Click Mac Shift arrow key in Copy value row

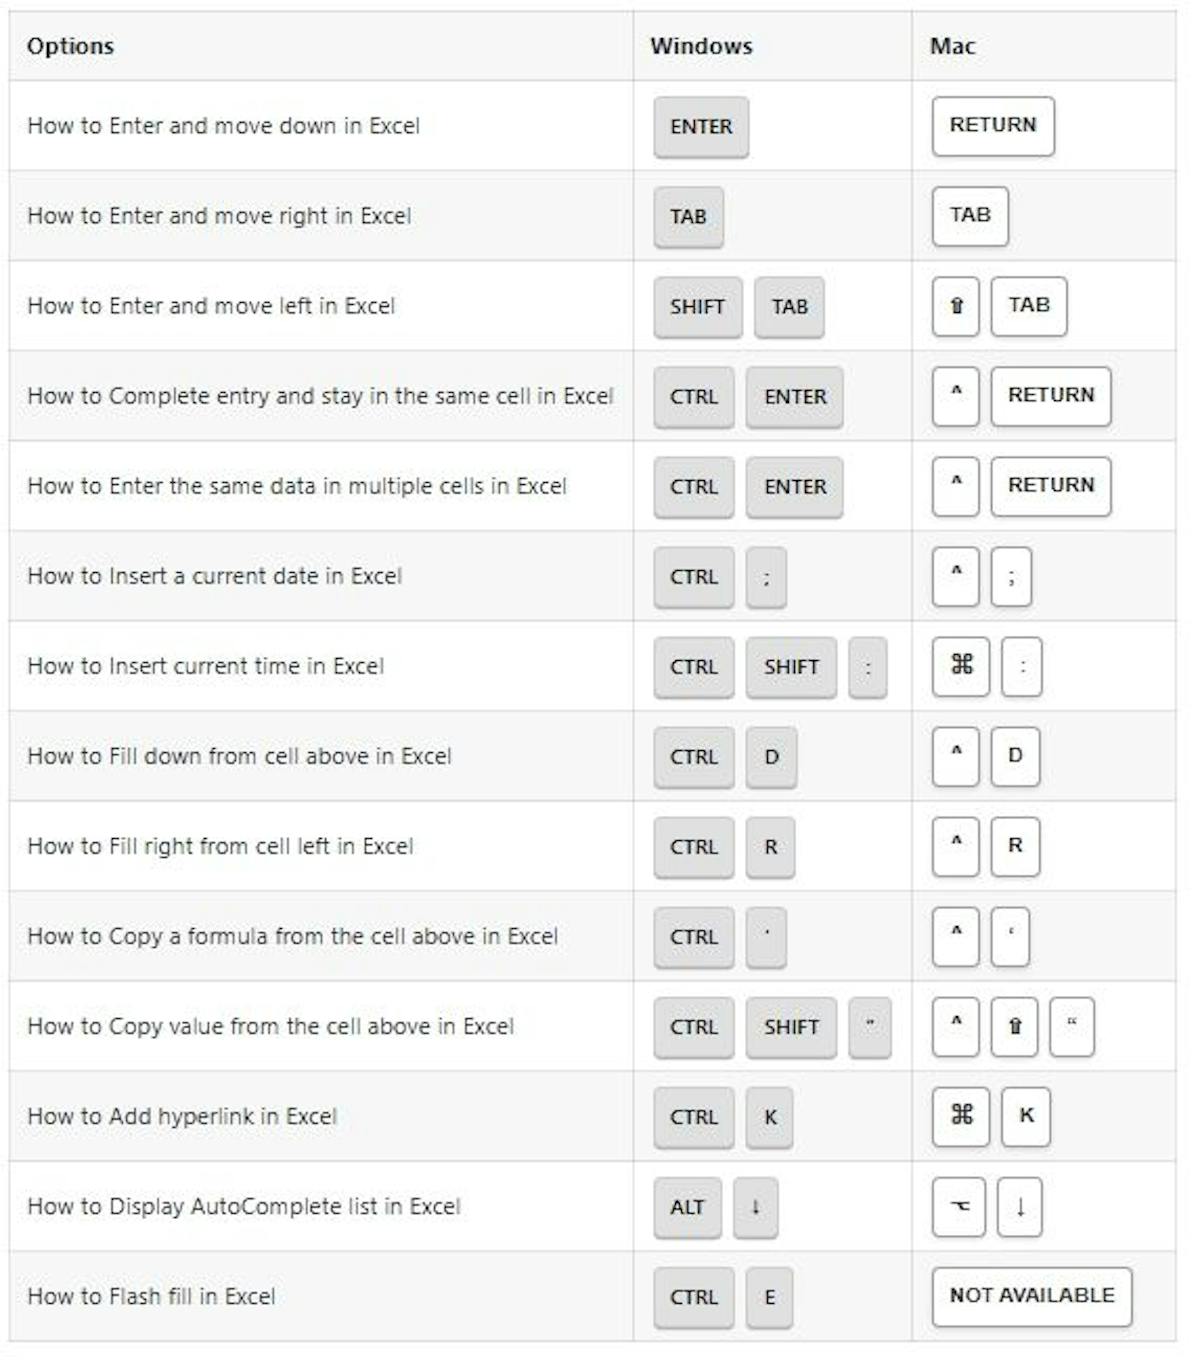point(1015,1026)
